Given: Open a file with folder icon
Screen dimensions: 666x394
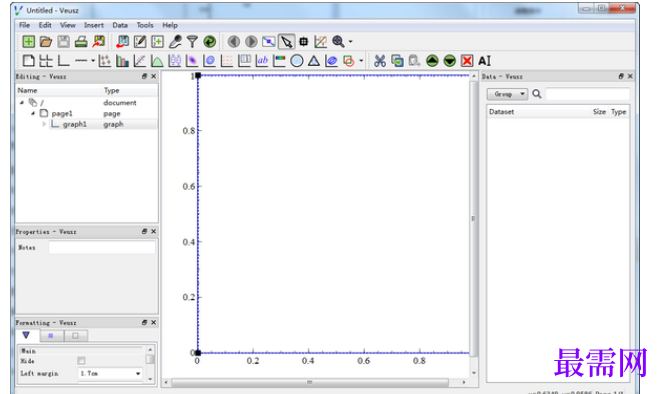Looking at the screenshot, I should [46, 42].
